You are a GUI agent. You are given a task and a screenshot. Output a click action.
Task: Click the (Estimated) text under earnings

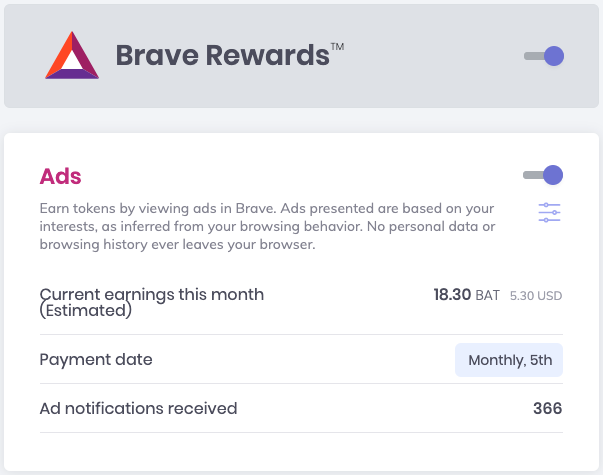click(85, 311)
